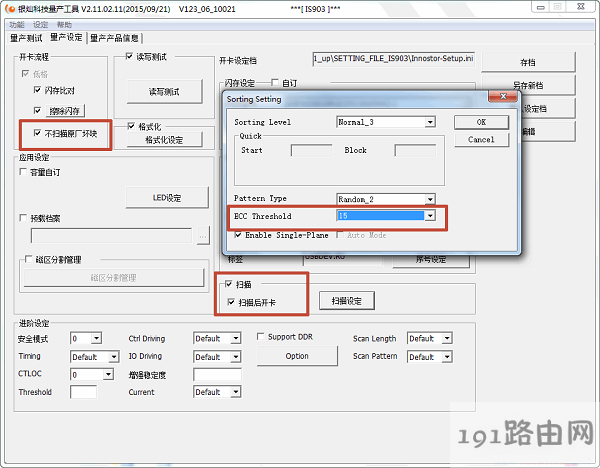Open the 功能 menu
Viewport: 600px width, 468px height.
(17, 25)
